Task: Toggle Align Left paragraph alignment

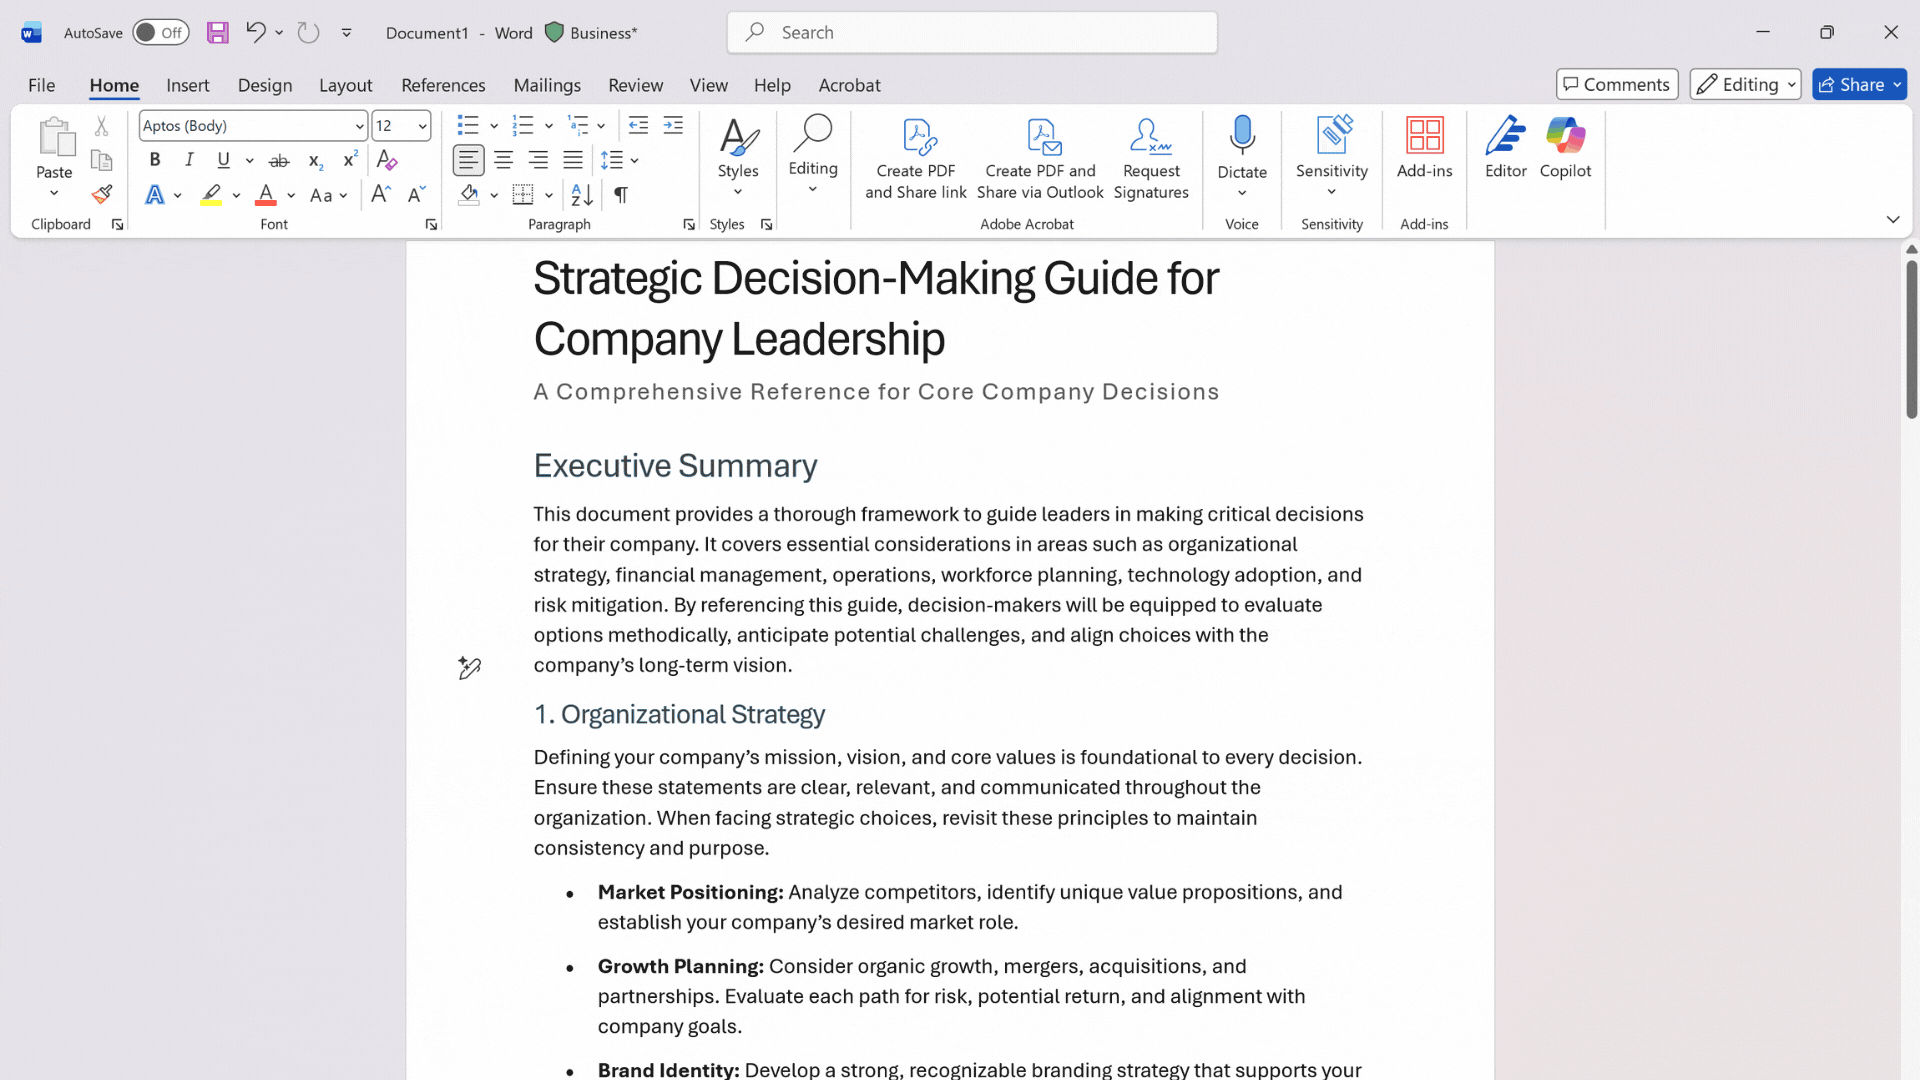Action: pos(468,160)
